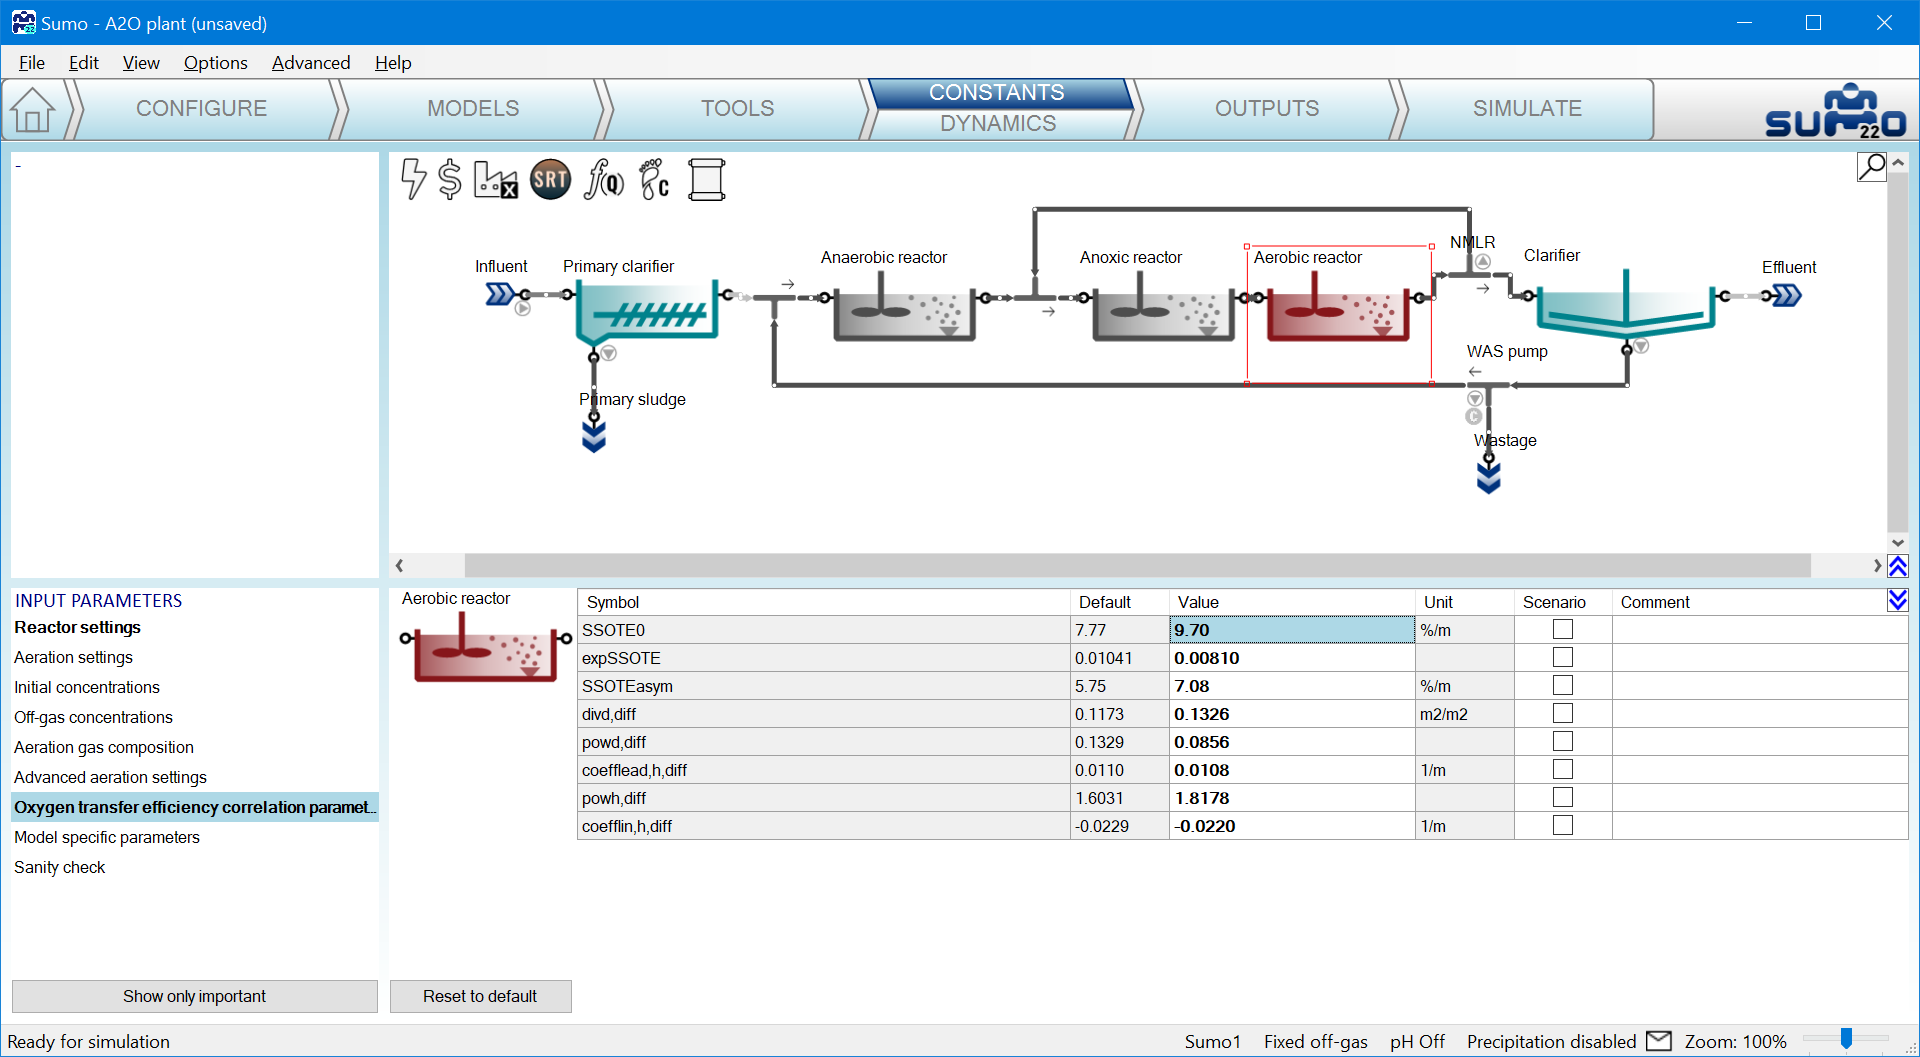
Task: Open the scroll notes icon
Action: [x=706, y=180]
